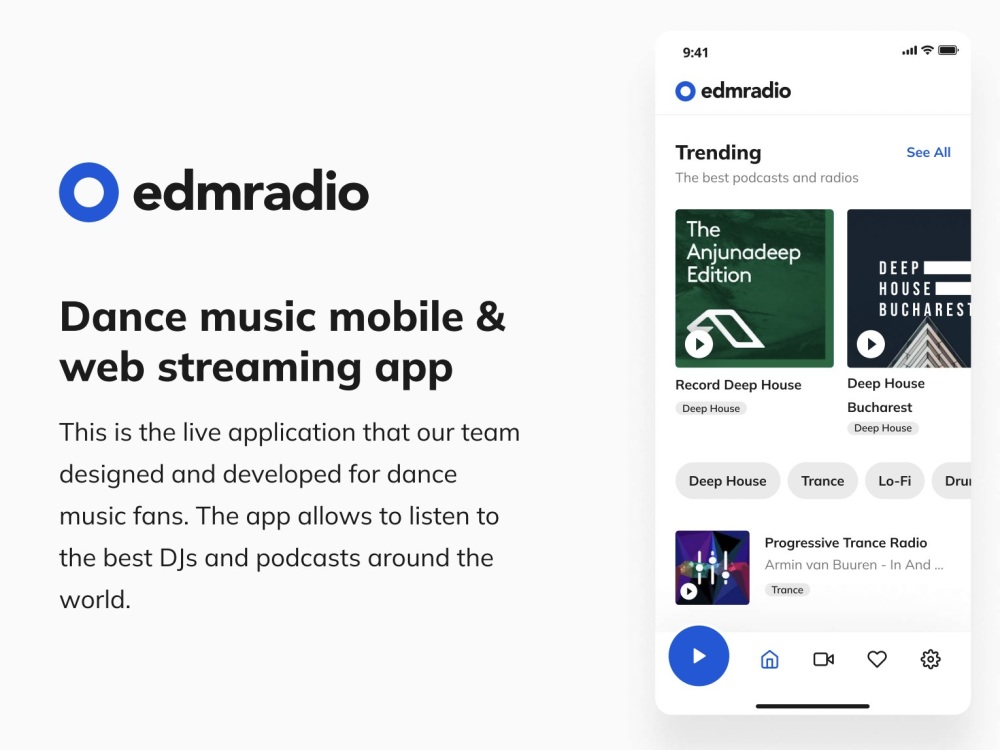Tap the large blue play button

click(698, 656)
